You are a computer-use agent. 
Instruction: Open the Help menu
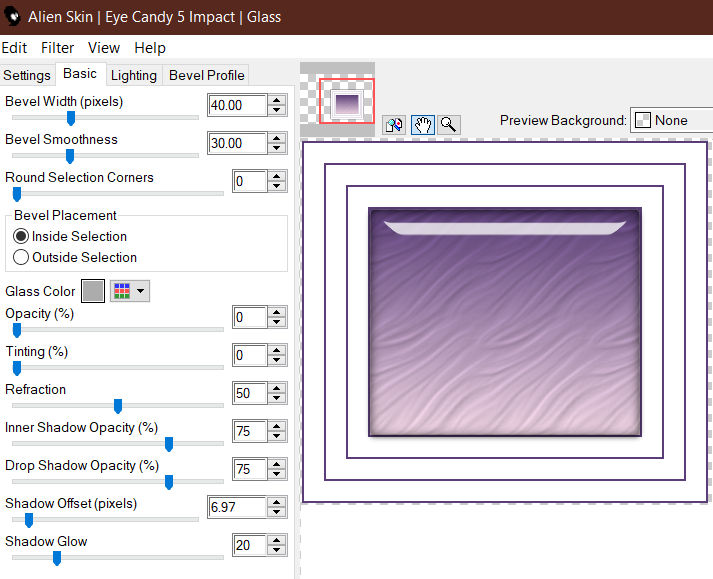tap(150, 48)
